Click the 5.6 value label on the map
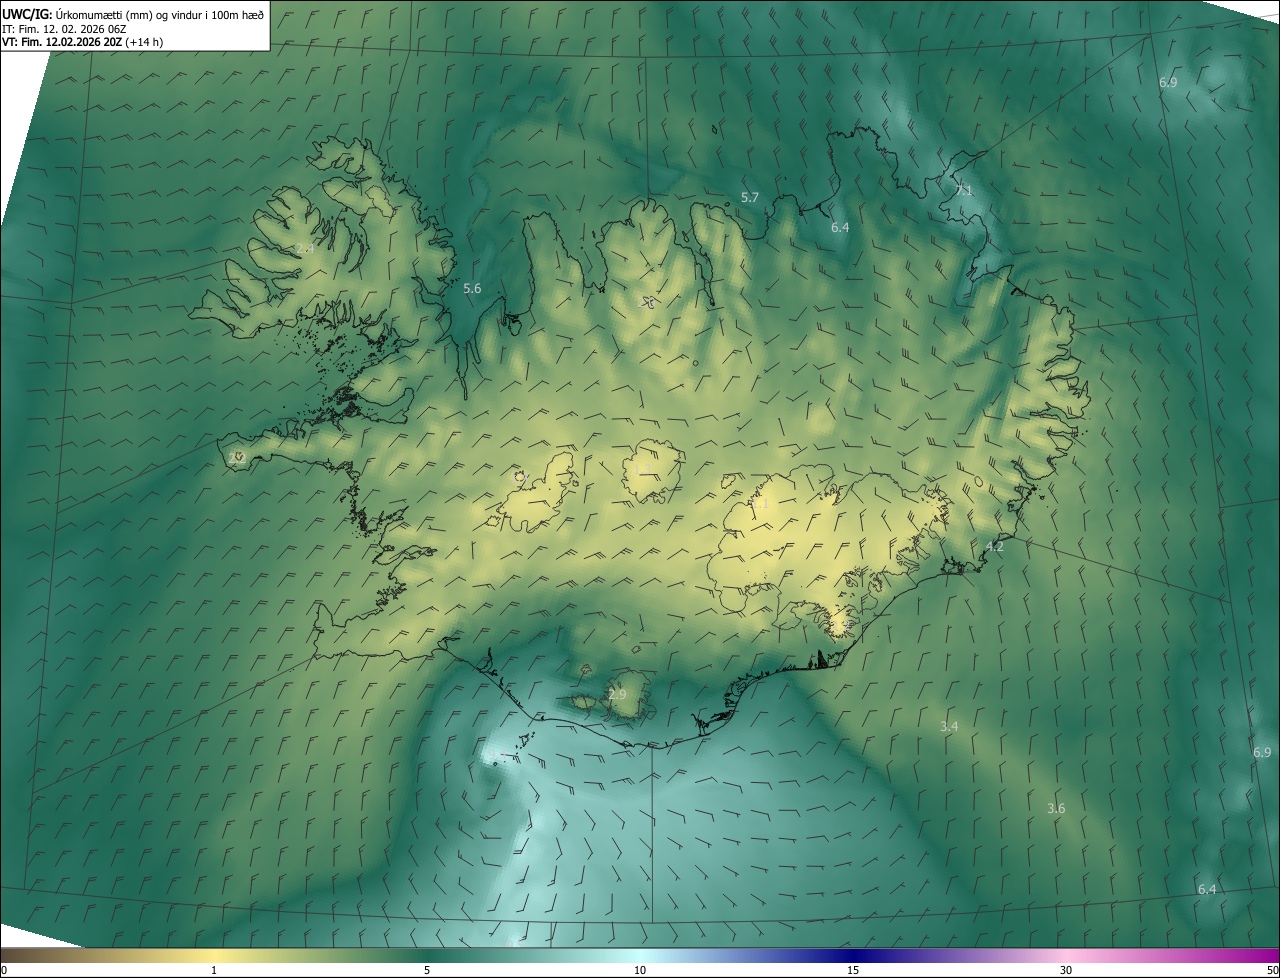The height and width of the screenshot is (978, 1280). pyautogui.click(x=472, y=288)
